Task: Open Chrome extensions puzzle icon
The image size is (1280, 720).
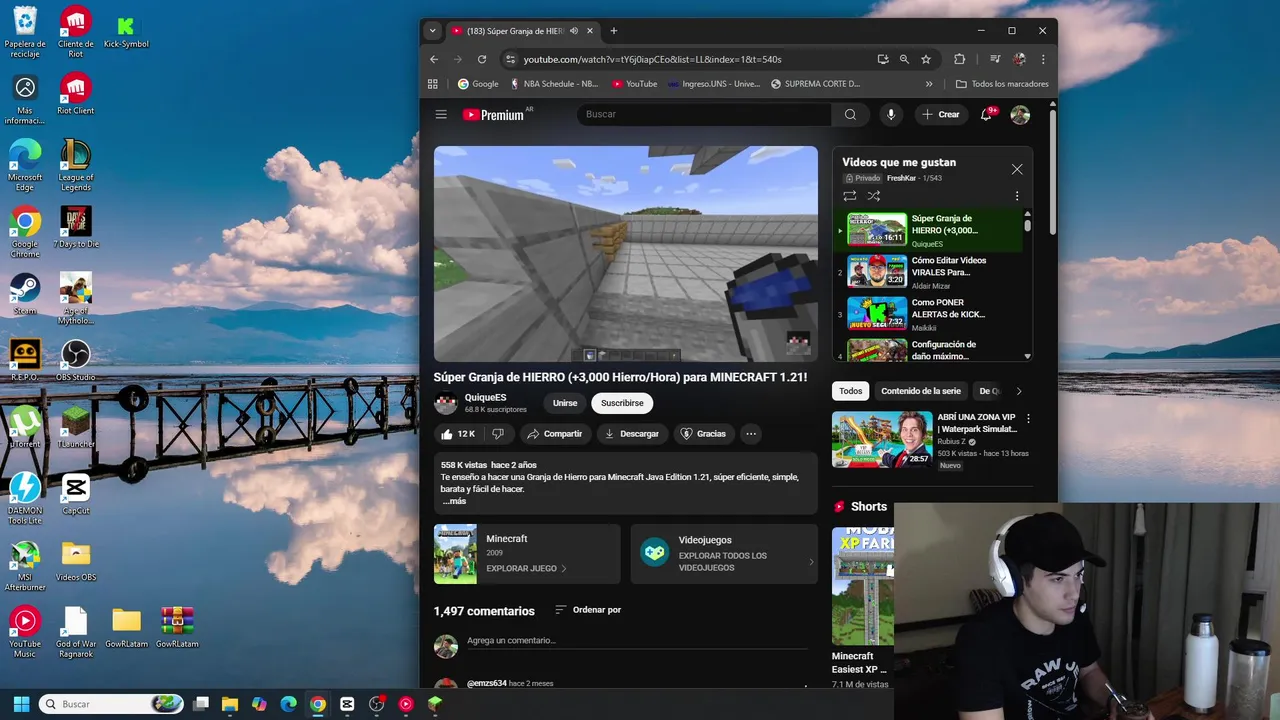Action: tap(960, 59)
